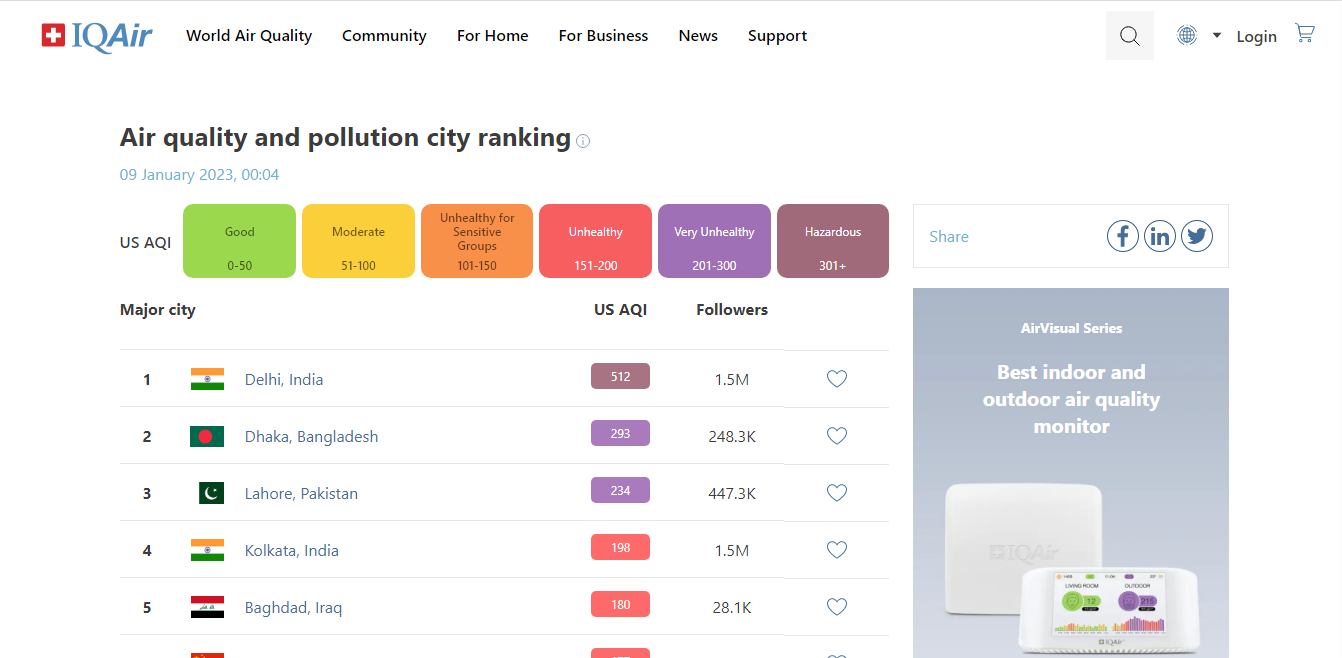Open For Business menu
This screenshot has width=1342, height=658.
pos(603,36)
